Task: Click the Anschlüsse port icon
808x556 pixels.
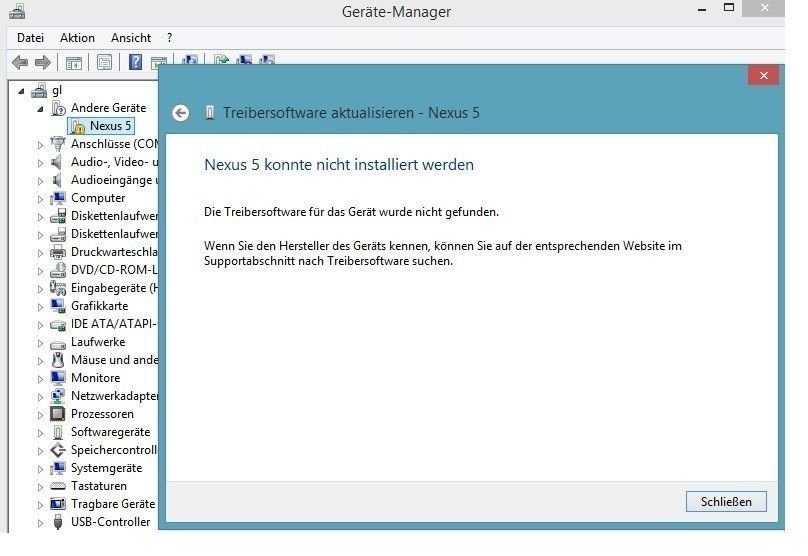Action: click(x=58, y=144)
